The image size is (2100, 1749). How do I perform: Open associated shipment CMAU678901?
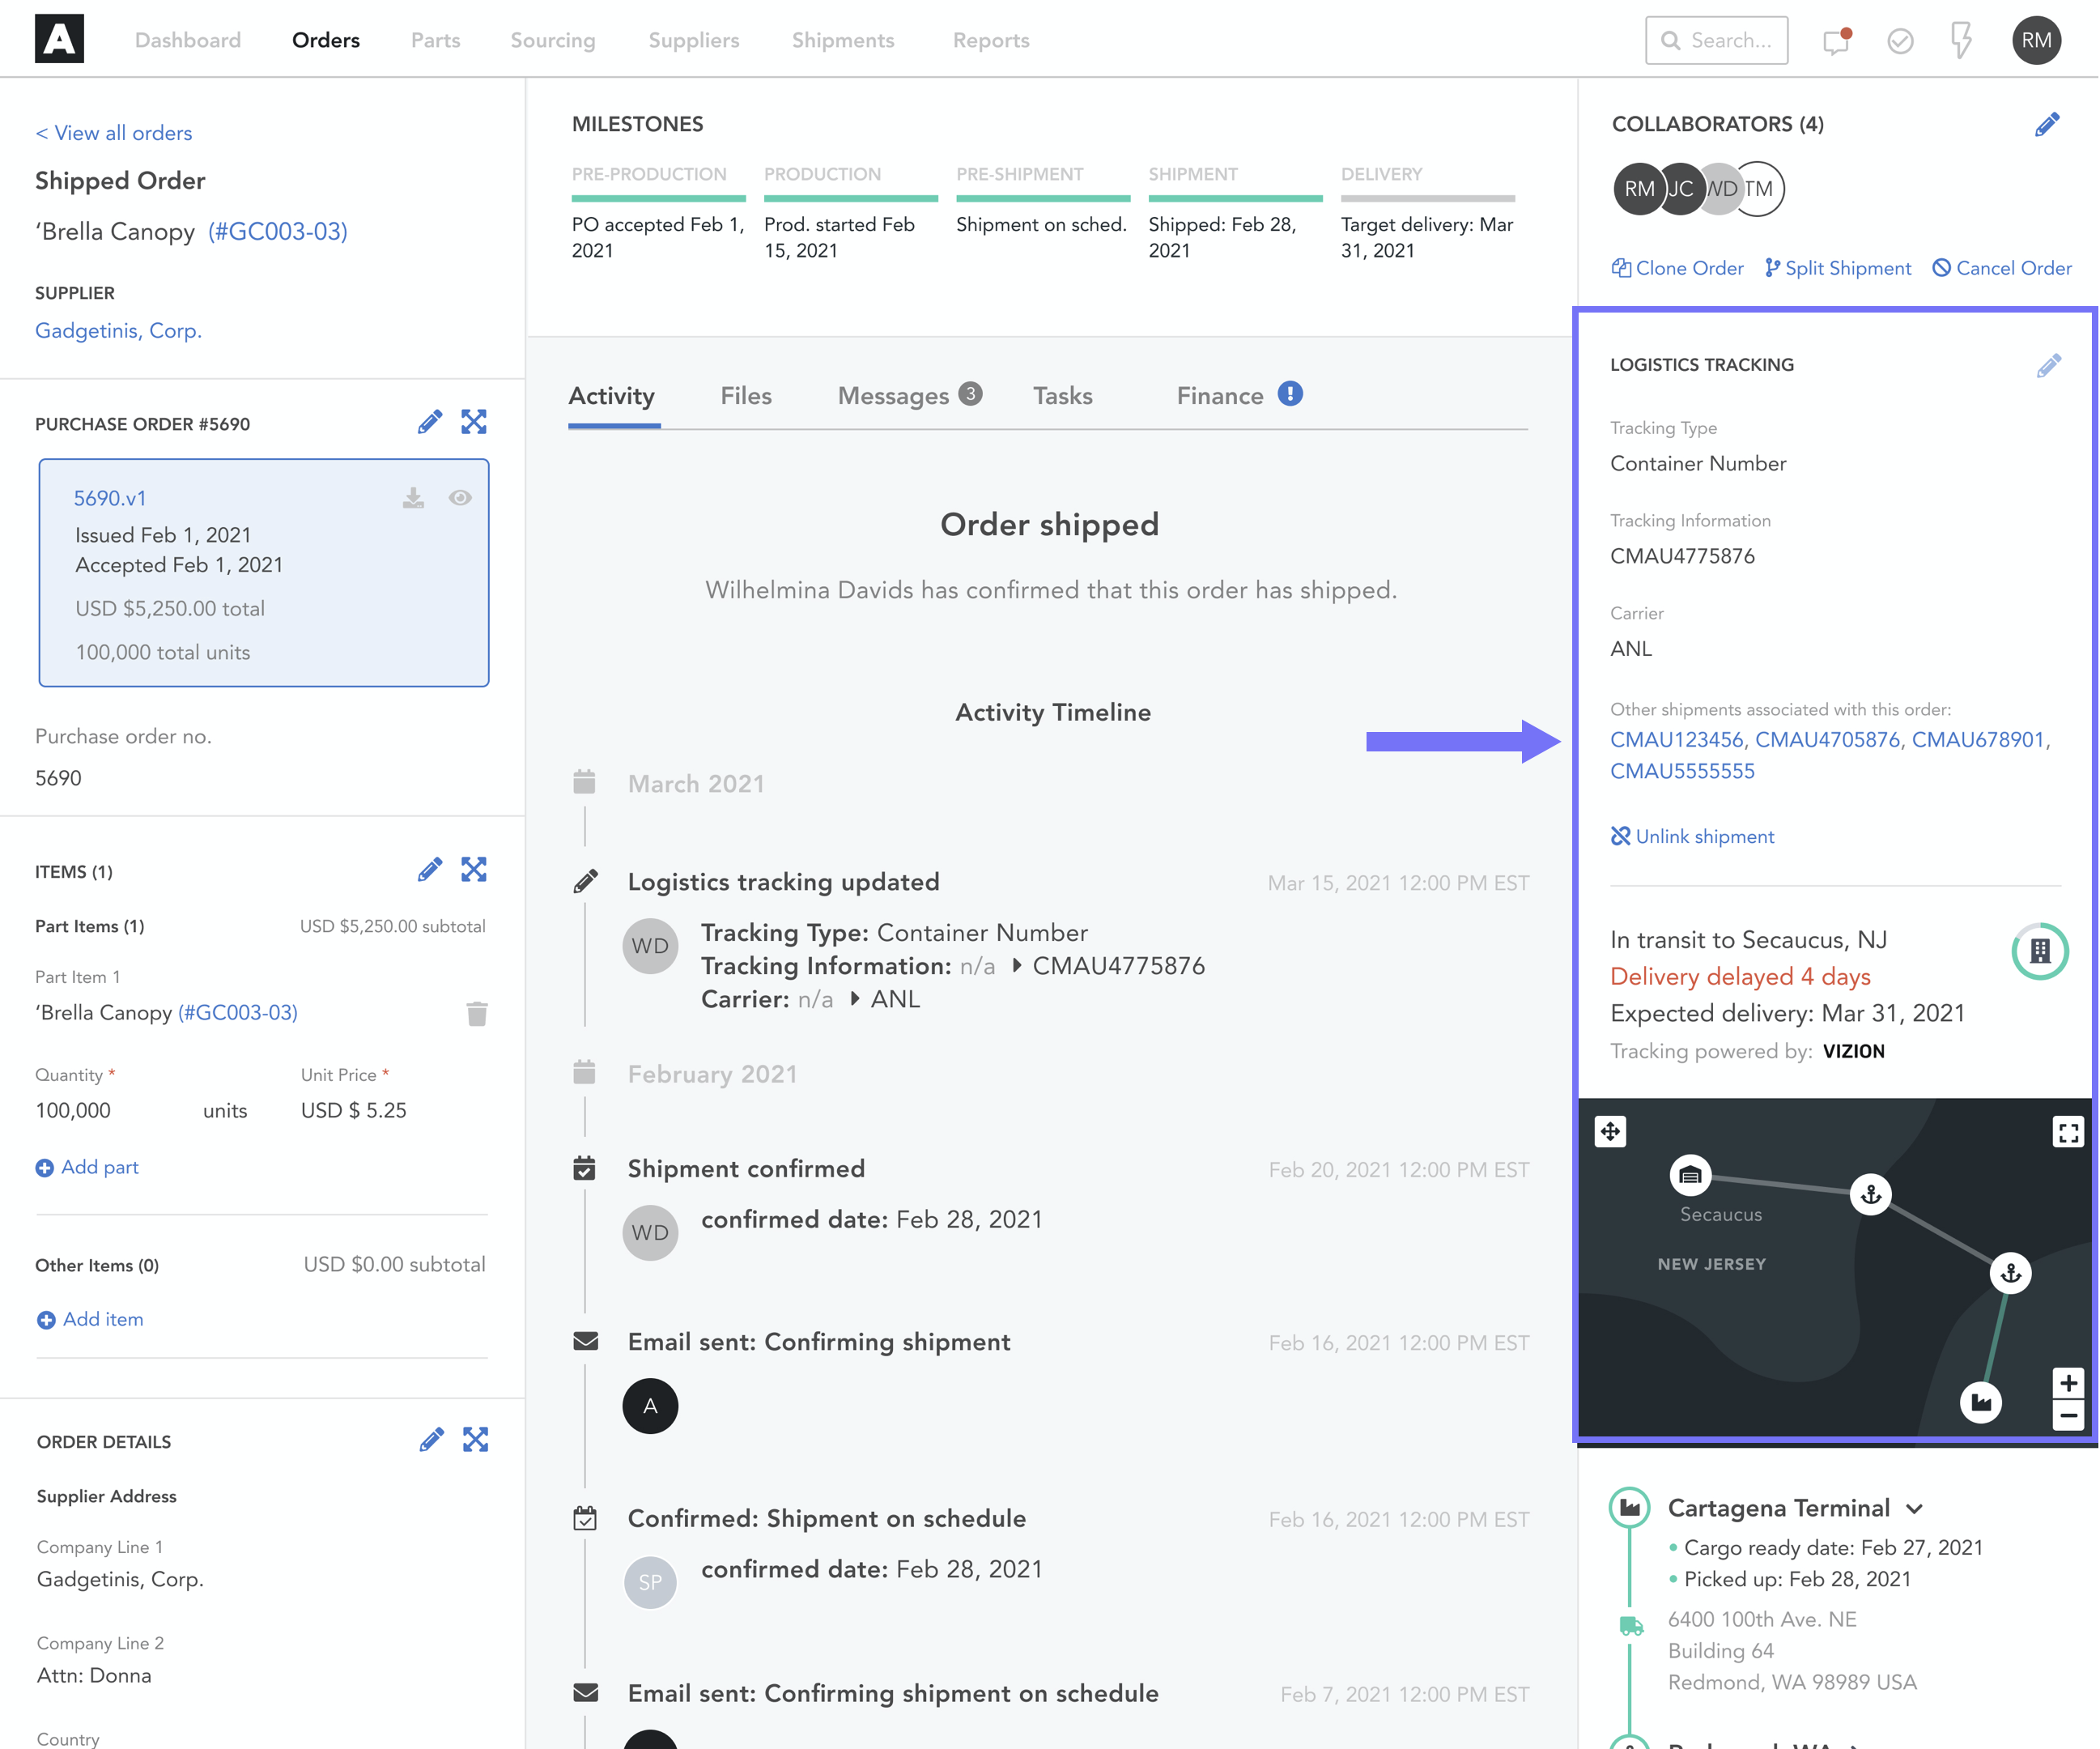click(1978, 740)
